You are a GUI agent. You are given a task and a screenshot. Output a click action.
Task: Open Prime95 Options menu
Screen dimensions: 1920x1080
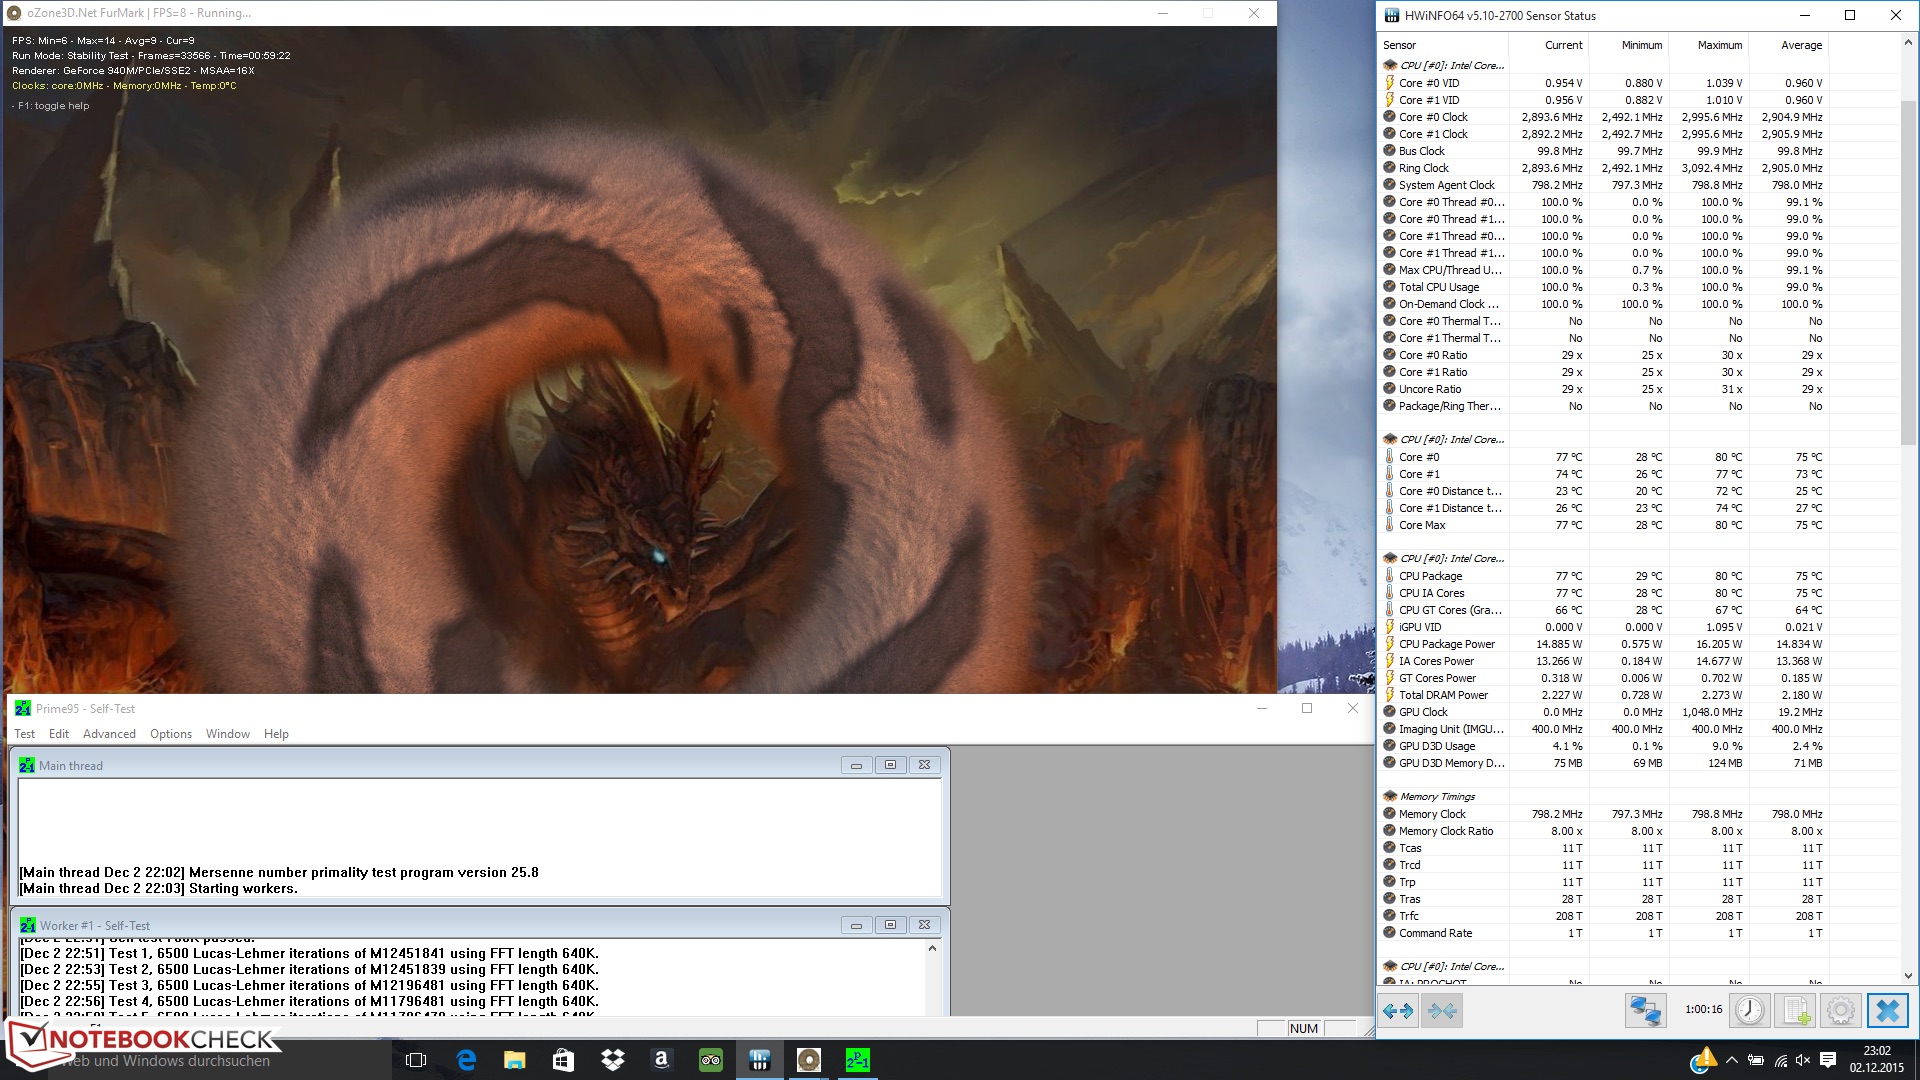(171, 734)
